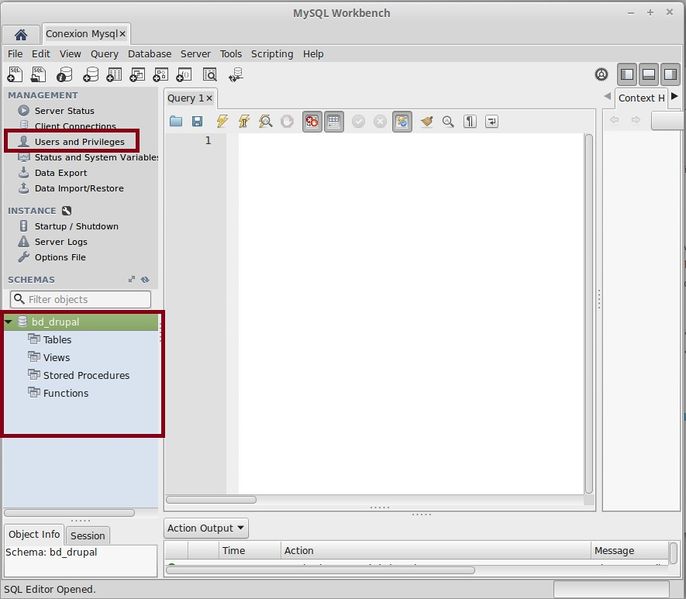Toggle invisible characters pilcrow button

(x=470, y=121)
